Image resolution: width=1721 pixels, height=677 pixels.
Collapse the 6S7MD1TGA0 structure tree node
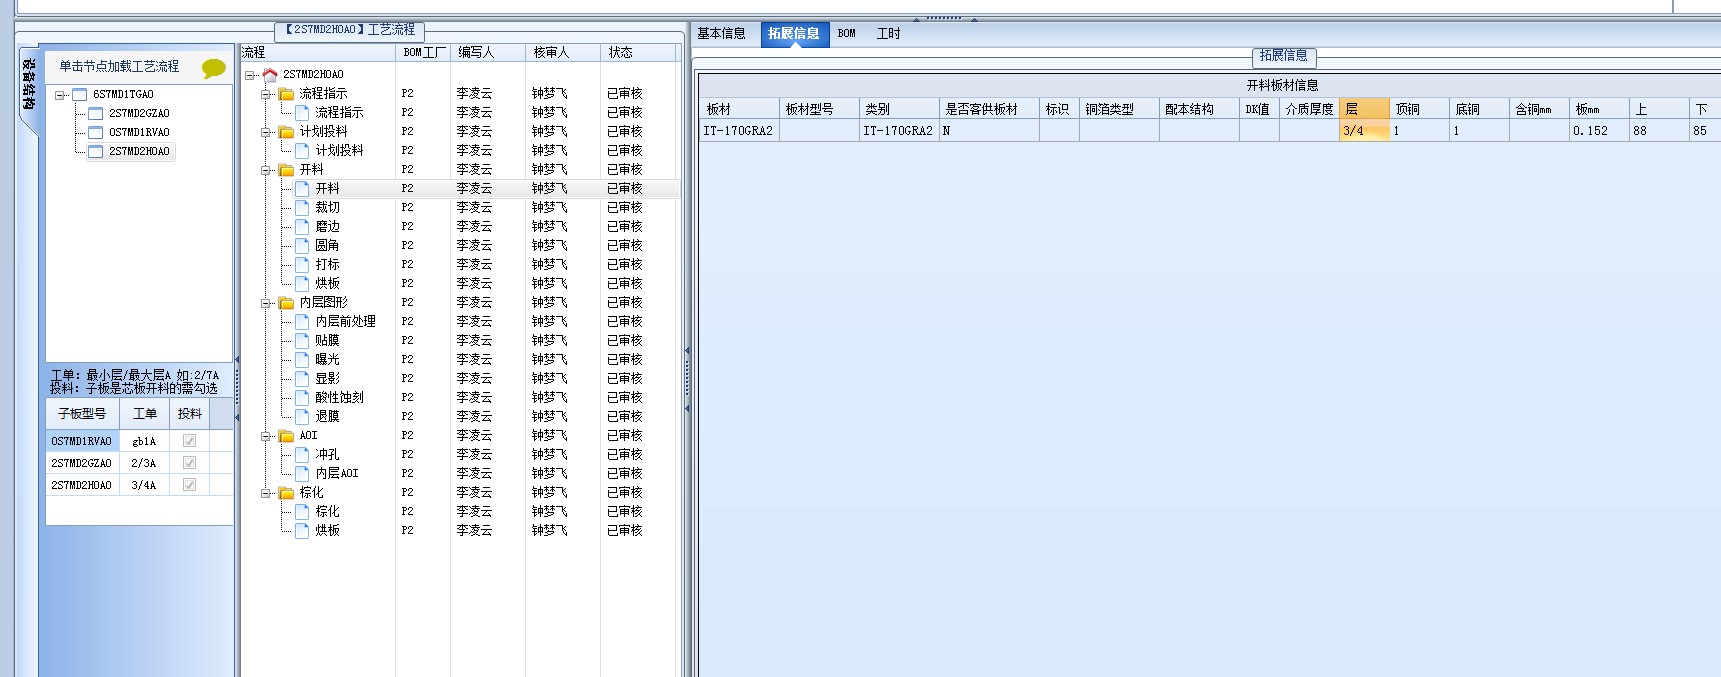click(x=60, y=95)
